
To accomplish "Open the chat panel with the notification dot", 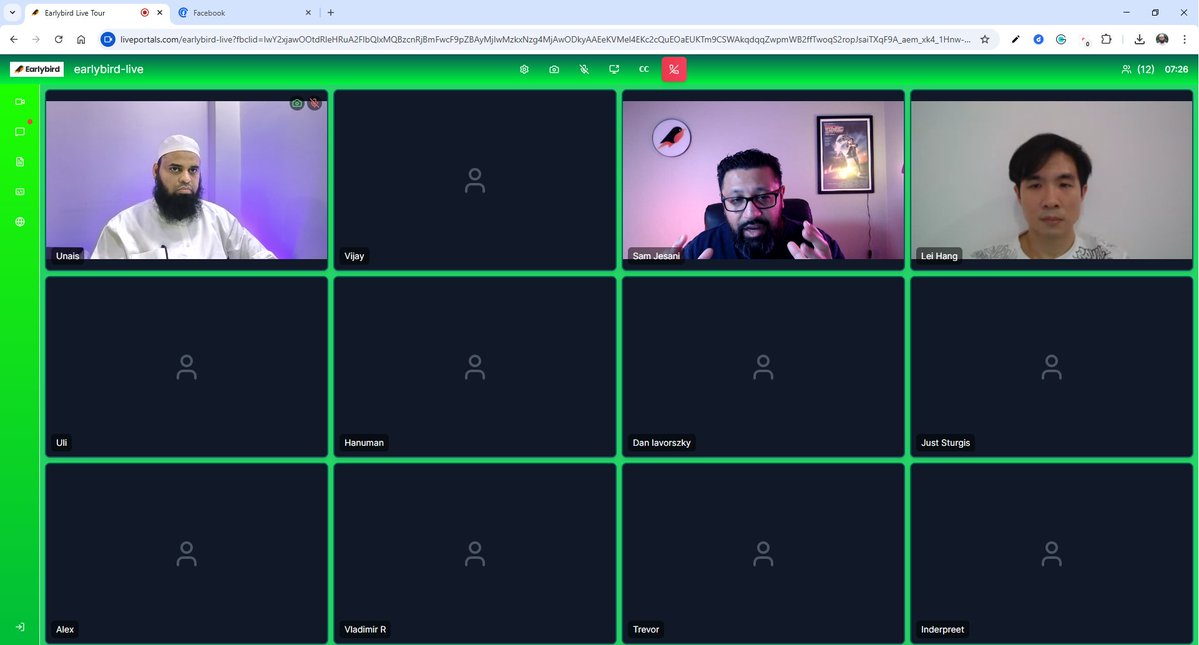I will tap(19, 131).
